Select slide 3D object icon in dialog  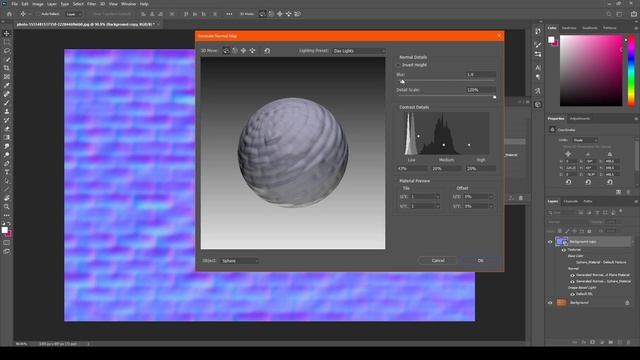click(253, 51)
